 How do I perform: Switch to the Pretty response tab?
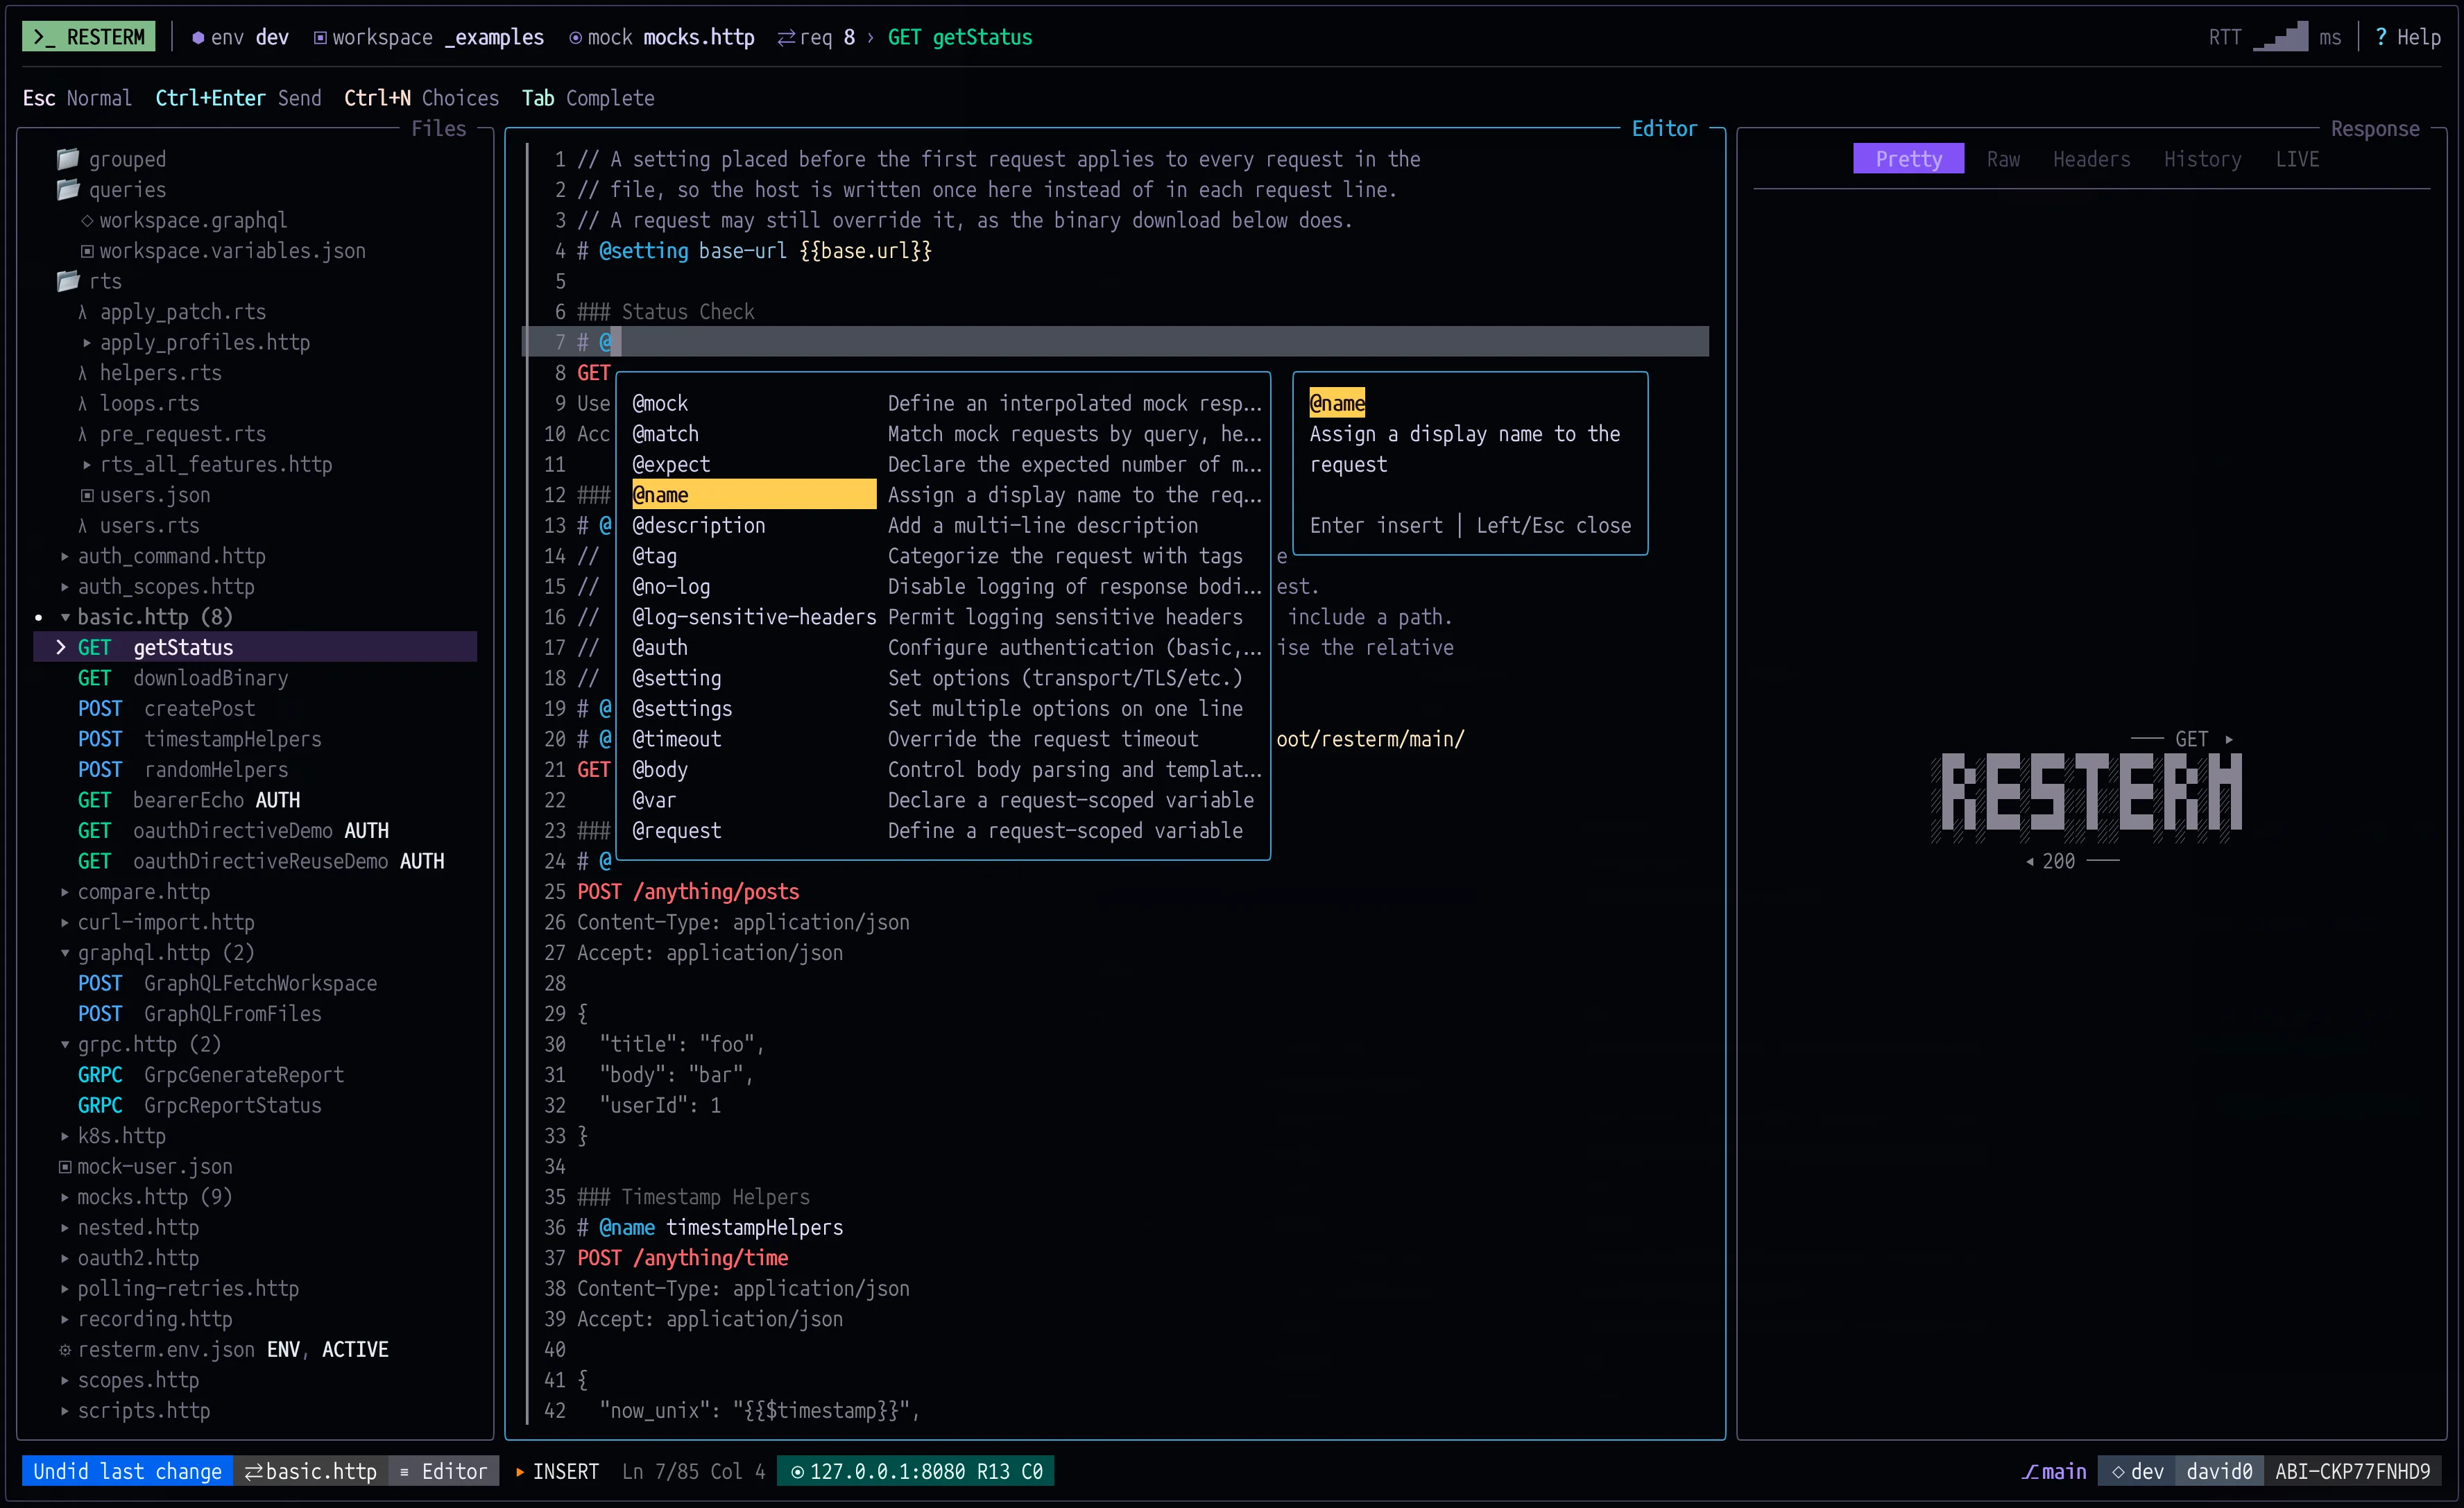click(1908, 159)
